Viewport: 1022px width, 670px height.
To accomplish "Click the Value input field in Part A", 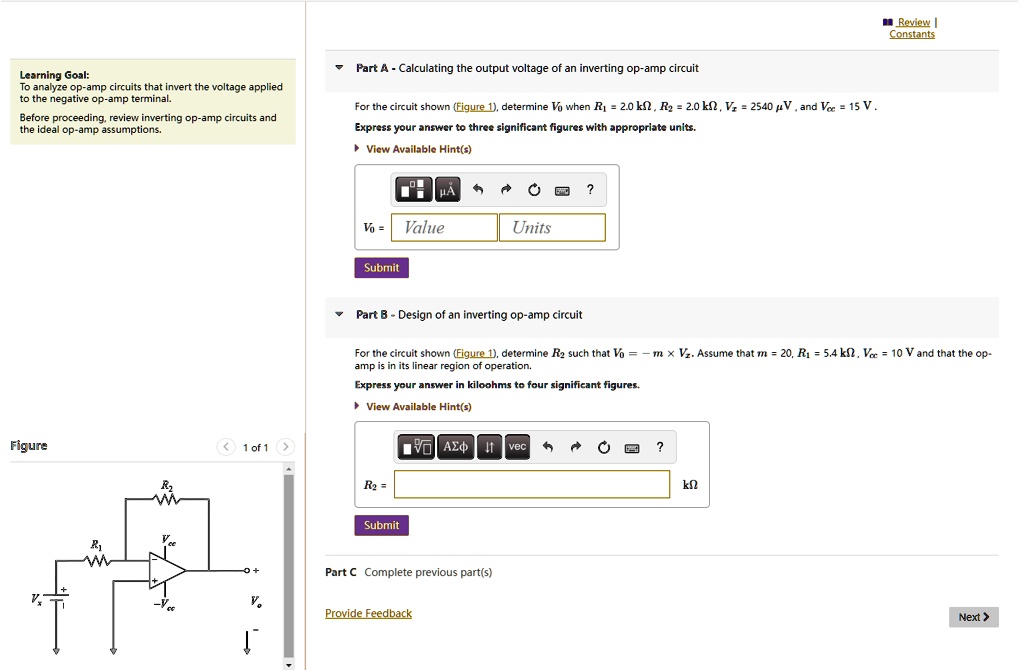I will pyautogui.click(x=443, y=227).
